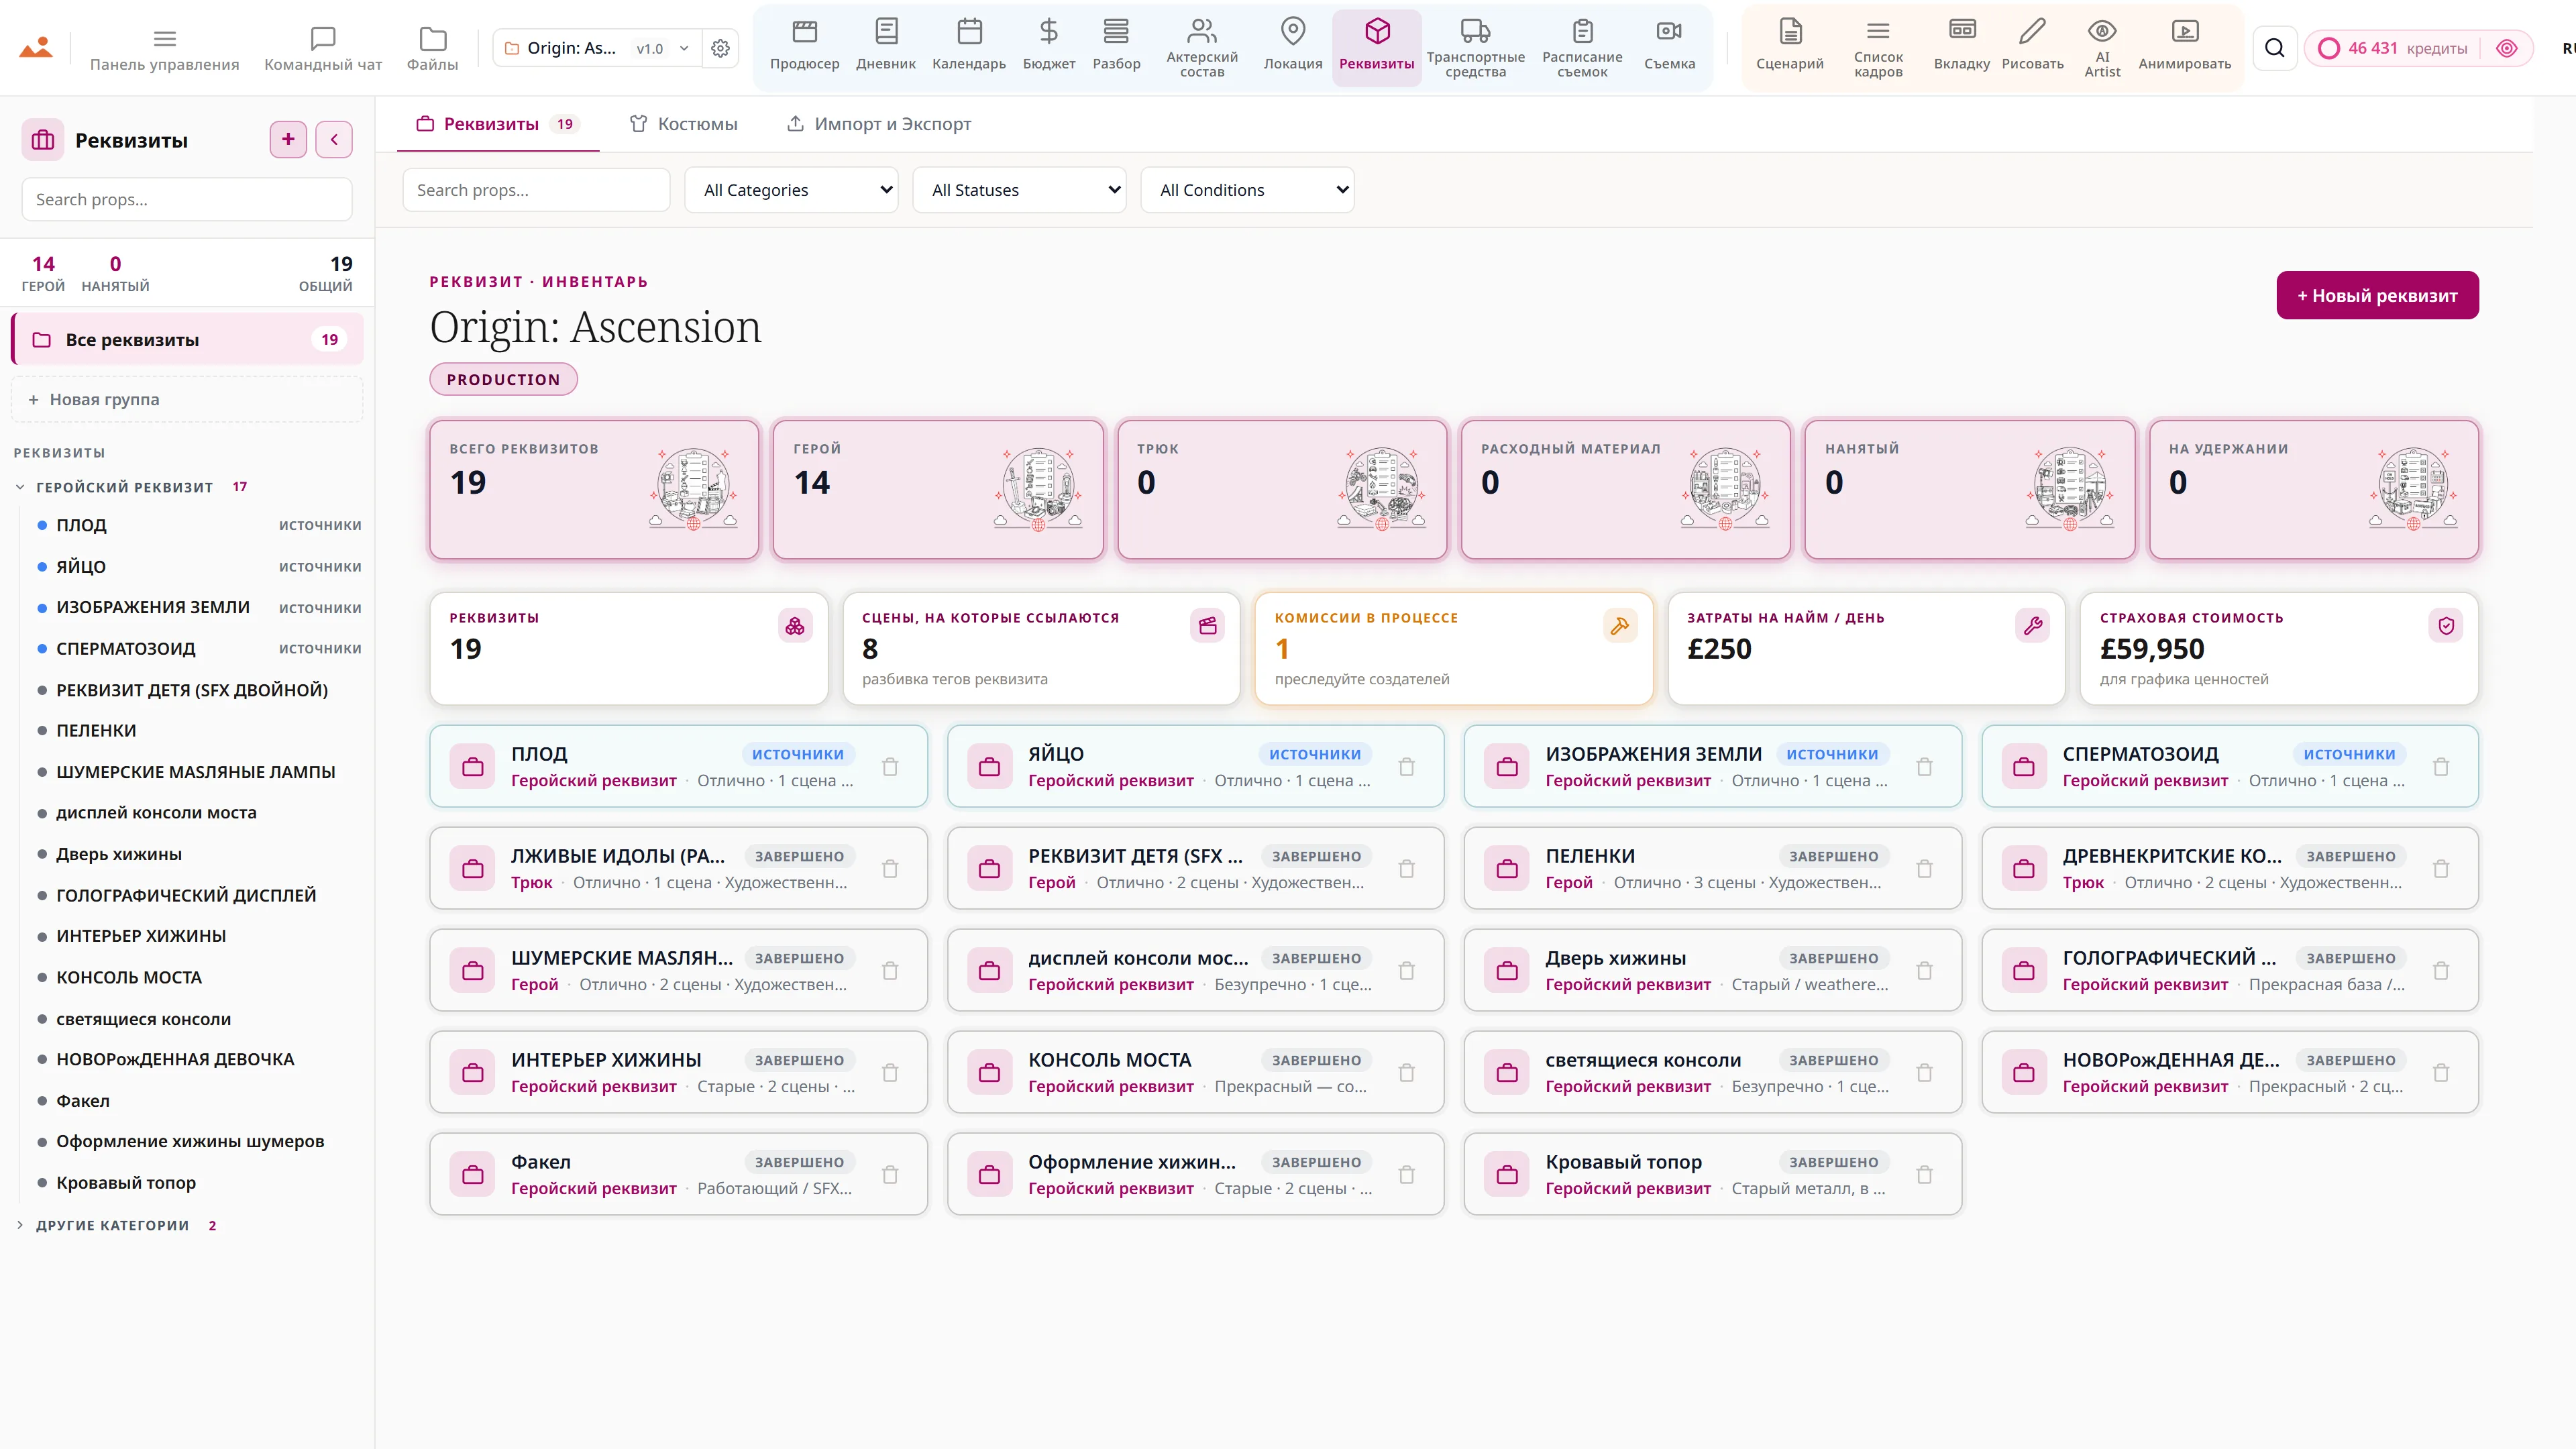Open the All Statuses dropdown
The height and width of the screenshot is (1449, 2576).
pos(1019,190)
